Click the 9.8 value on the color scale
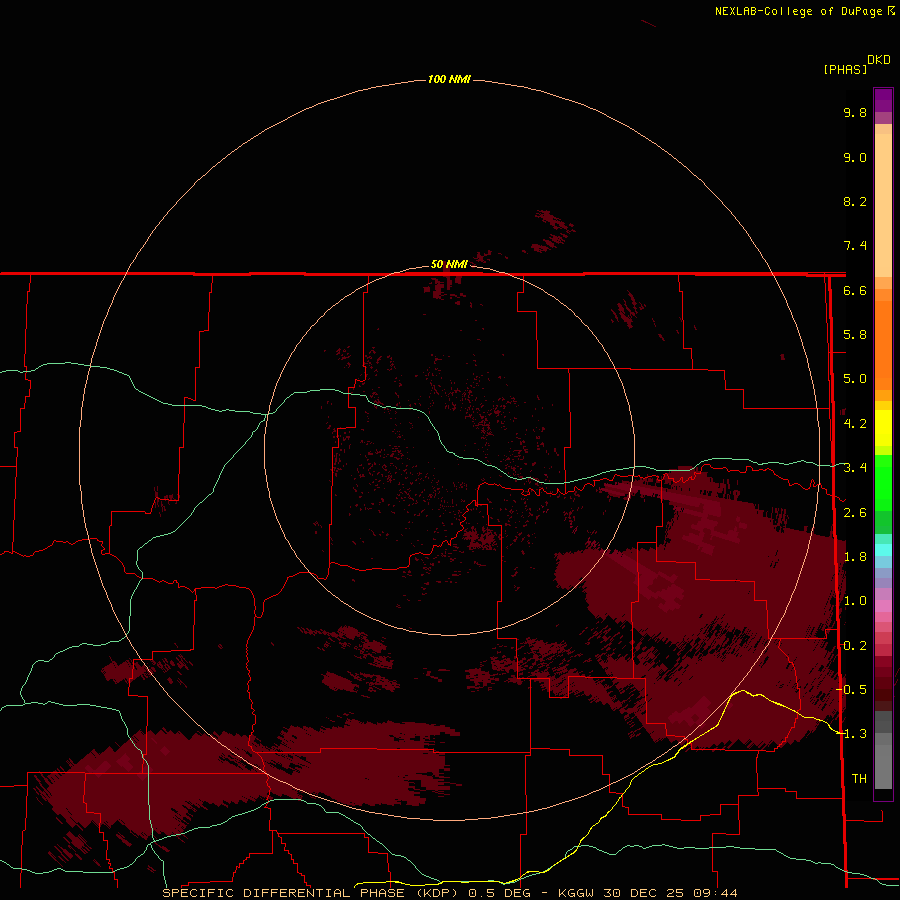This screenshot has height=900, width=900. coord(855,112)
